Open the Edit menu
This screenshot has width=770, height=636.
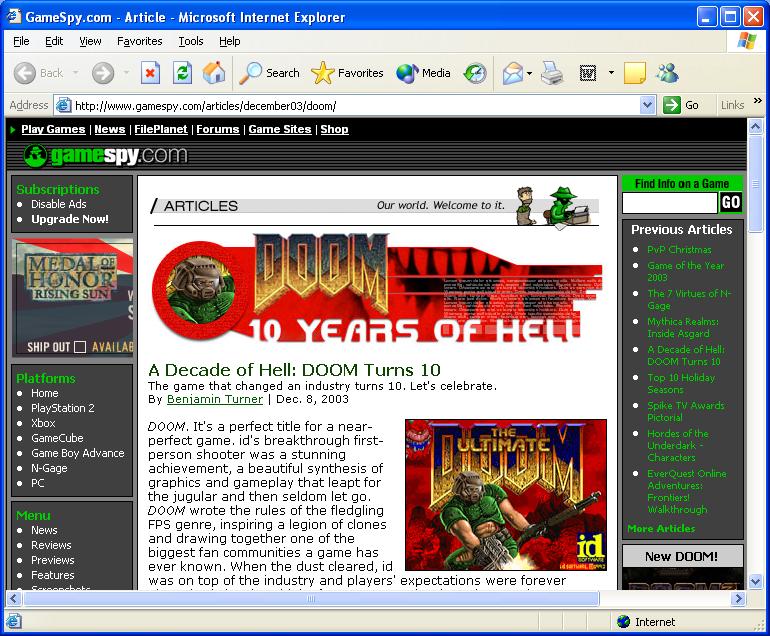pyautogui.click(x=54, y=41)
